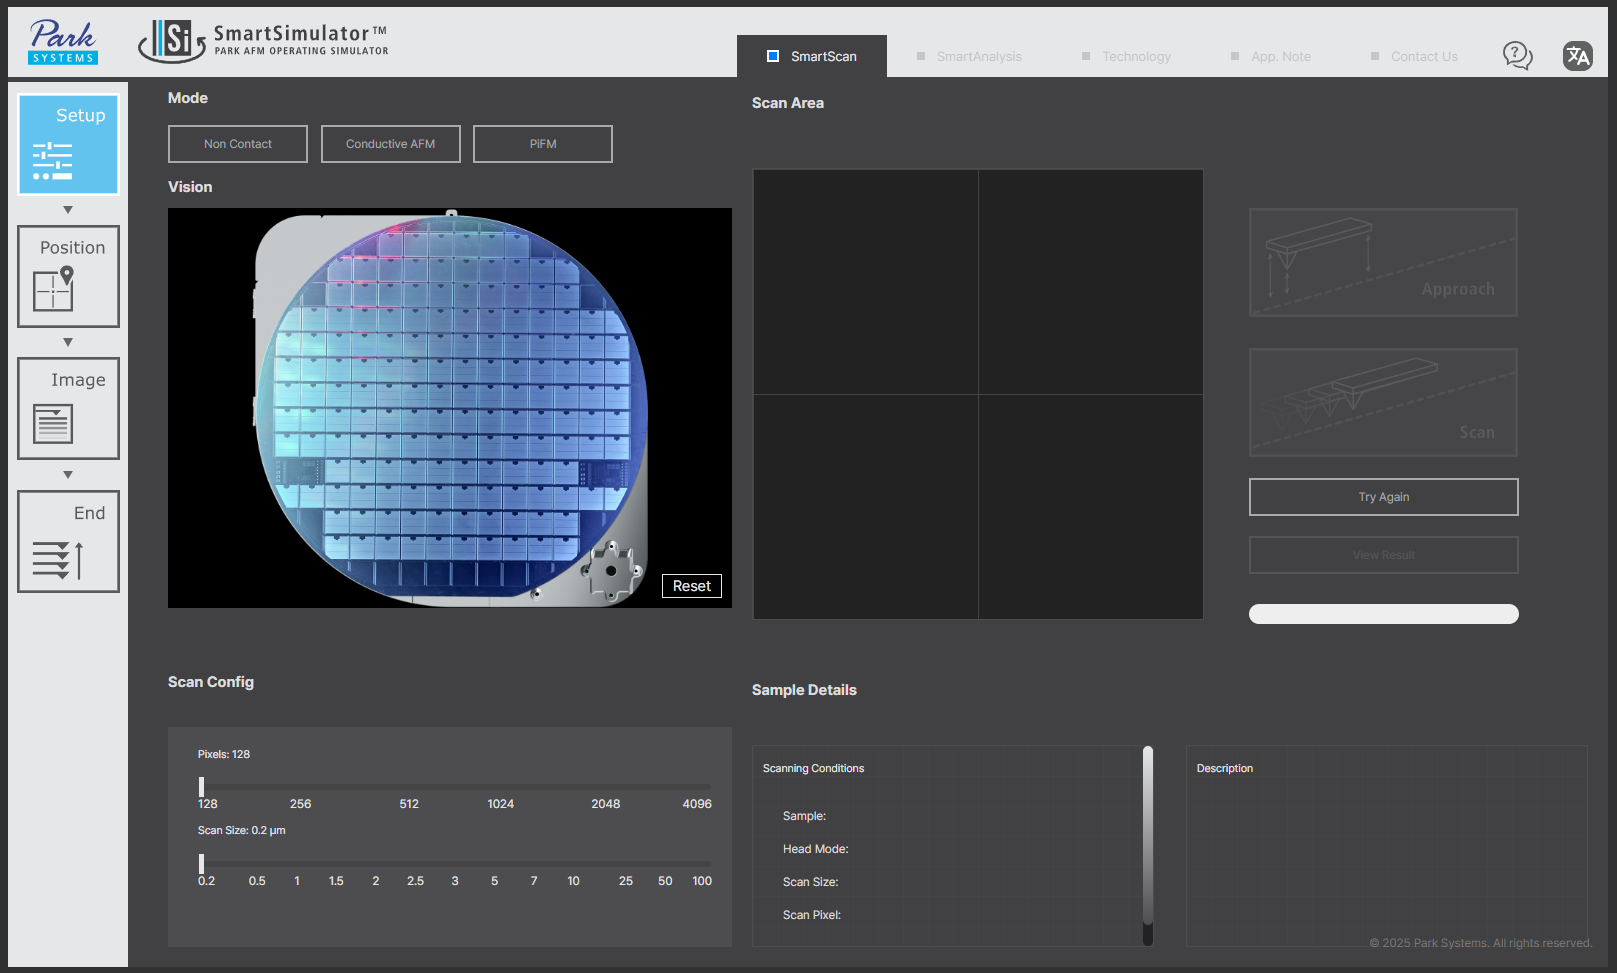Screen dimensions: 1617x973
Task: Open the help question mark icon
Action: click(x=1517, y=56)
